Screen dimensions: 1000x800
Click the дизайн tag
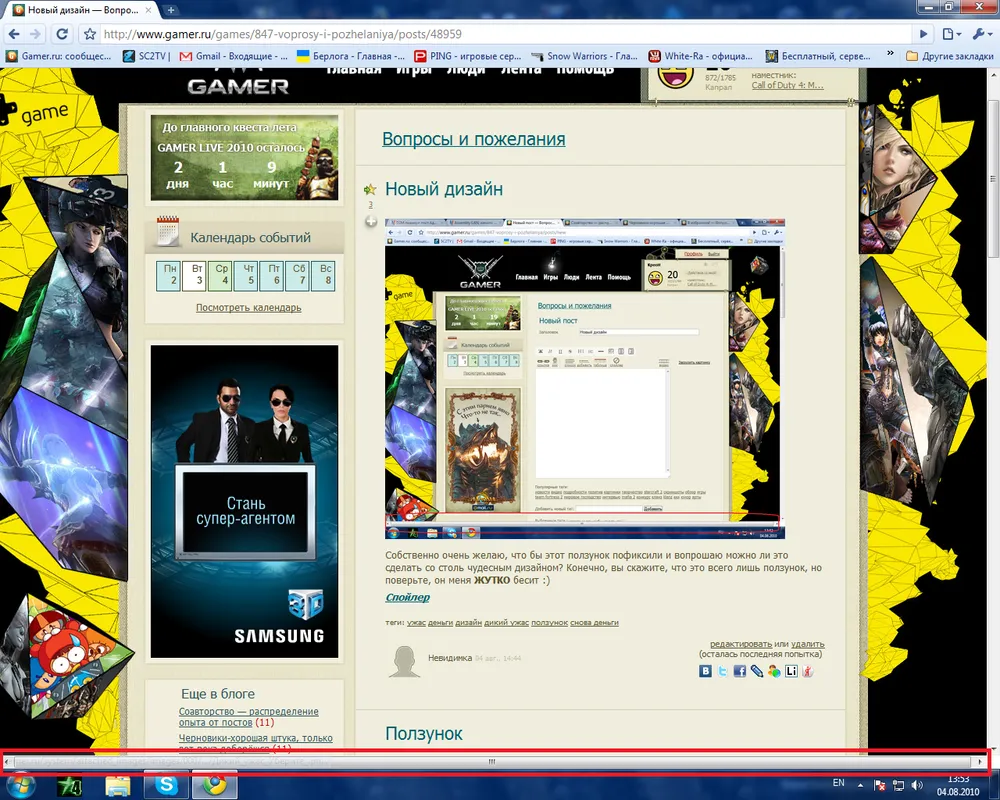tap(468, 623)
